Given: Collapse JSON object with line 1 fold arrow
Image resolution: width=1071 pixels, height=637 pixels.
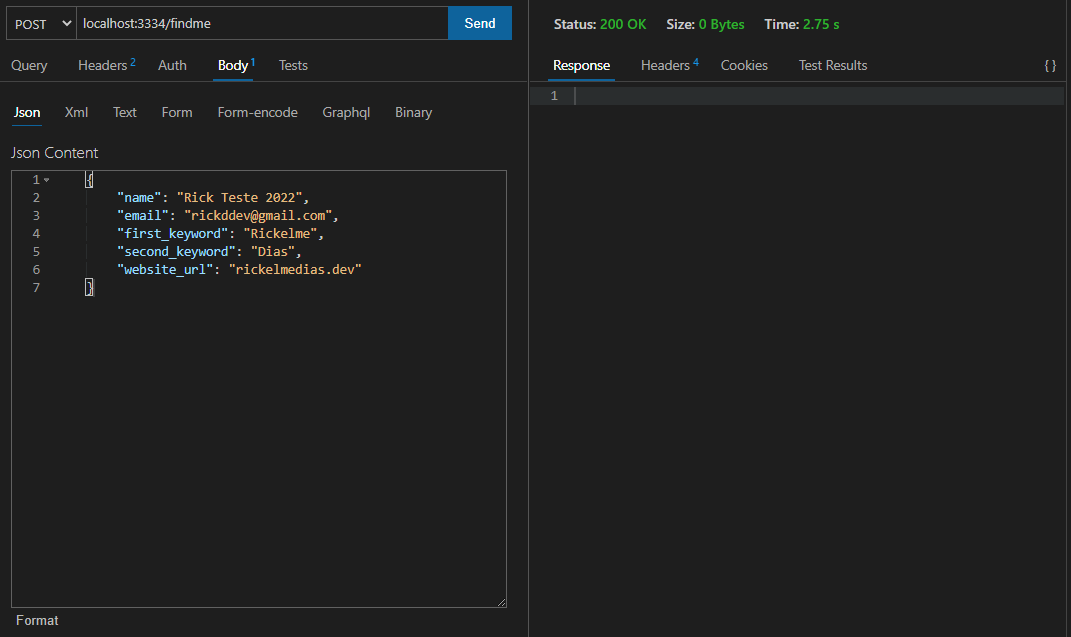Looking at the screenshot, I should (x=46, y=180).
